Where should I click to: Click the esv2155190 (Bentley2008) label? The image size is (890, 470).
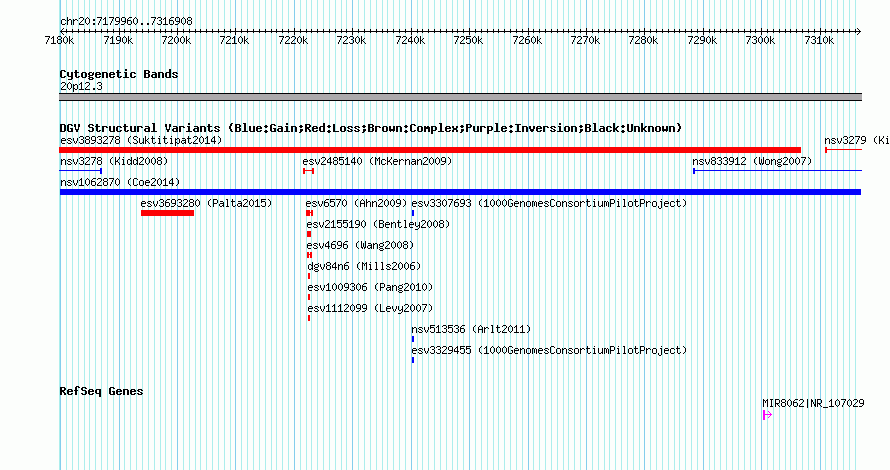pyautogui.click(x=378, y=224)
